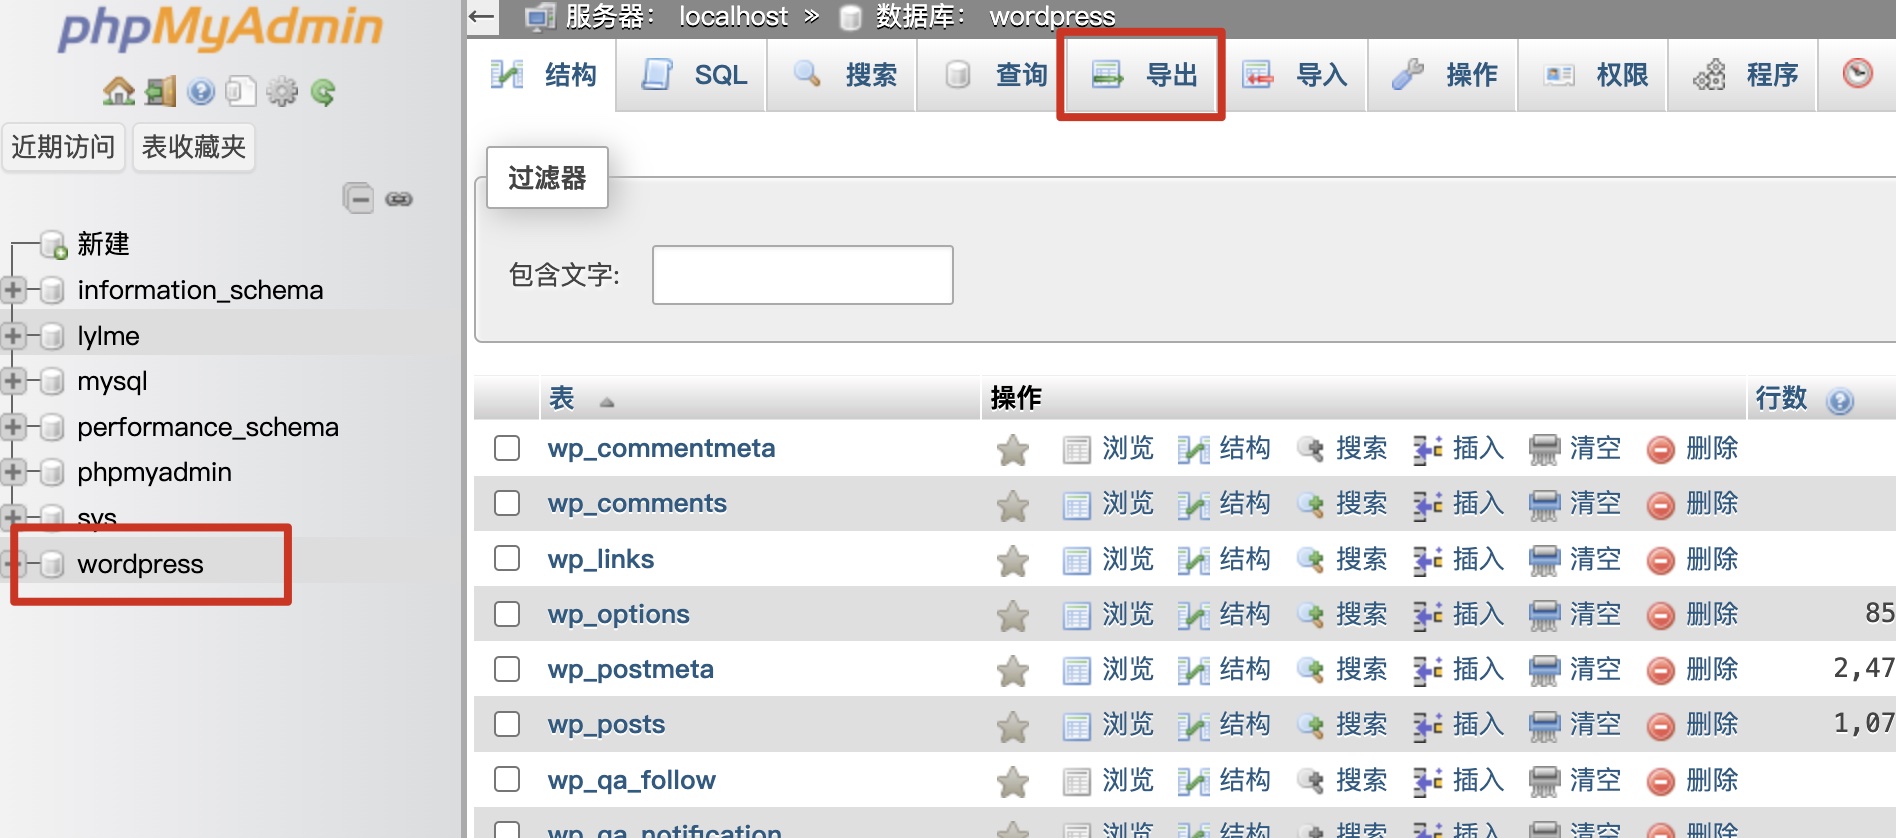Click into the 包含文字 filter field
The width and height of the screenshot is (1896, 838).
[x=802, y=275]
